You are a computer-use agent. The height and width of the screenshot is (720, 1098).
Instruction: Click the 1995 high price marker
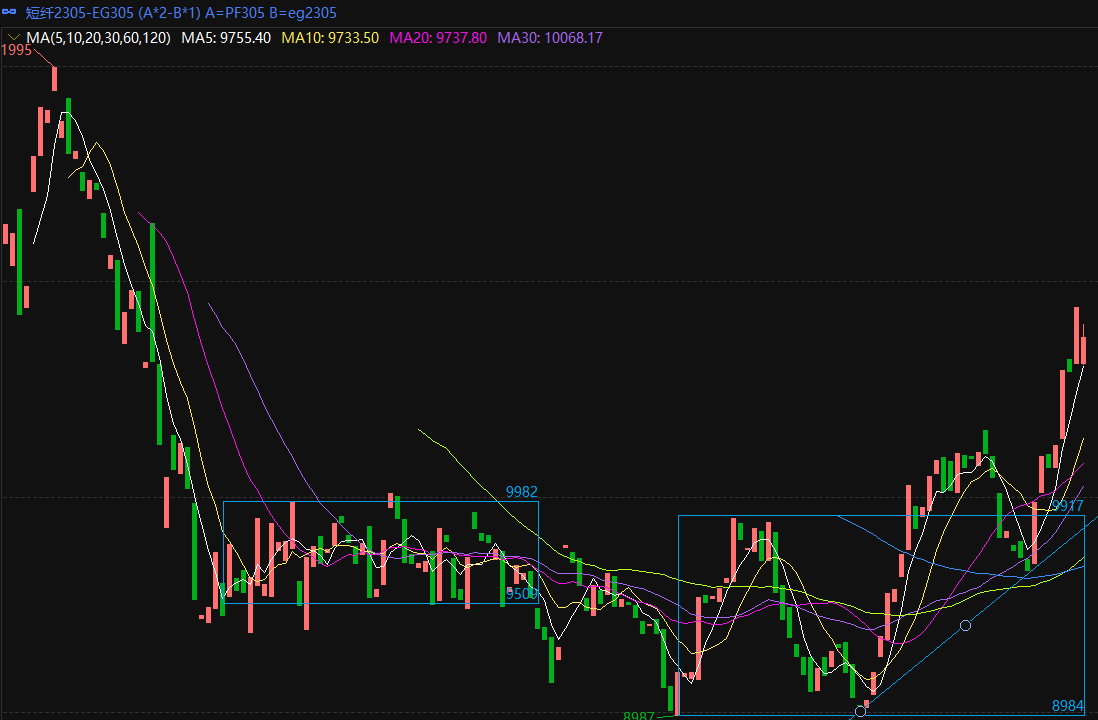coord(16,50)
